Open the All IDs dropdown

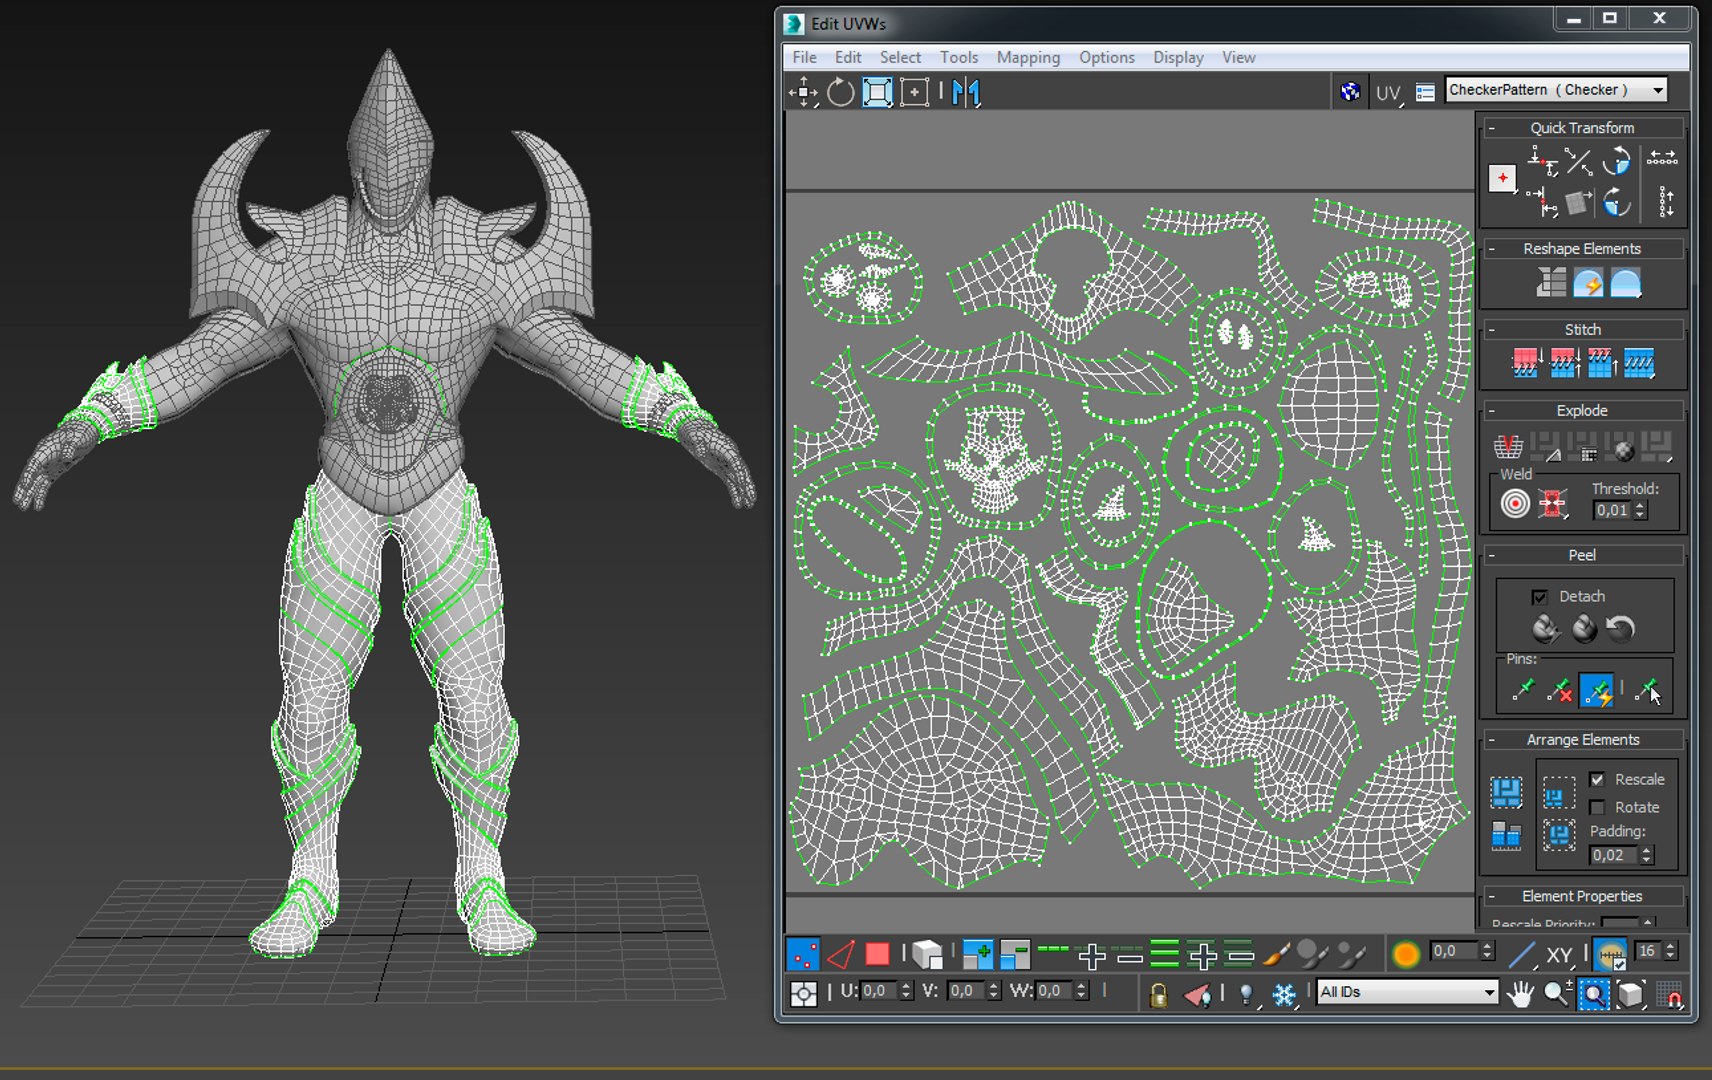coord(1407,992)
